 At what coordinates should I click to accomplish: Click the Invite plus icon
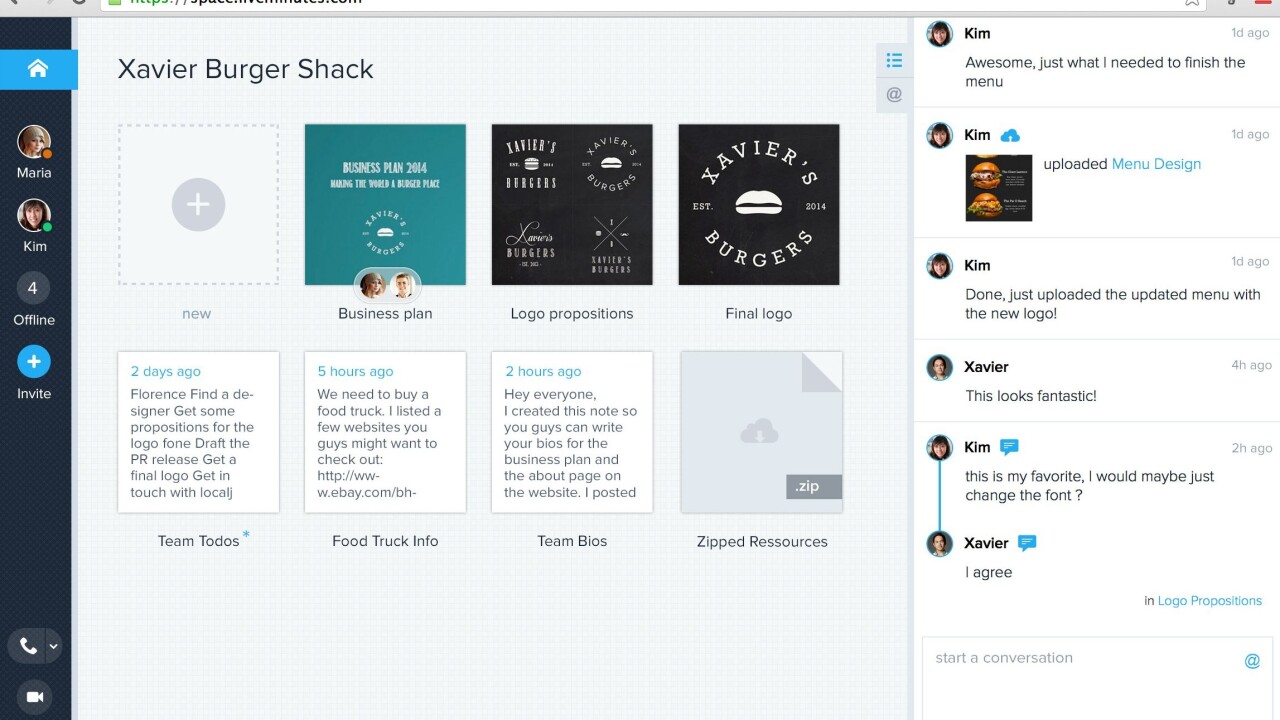33,362
